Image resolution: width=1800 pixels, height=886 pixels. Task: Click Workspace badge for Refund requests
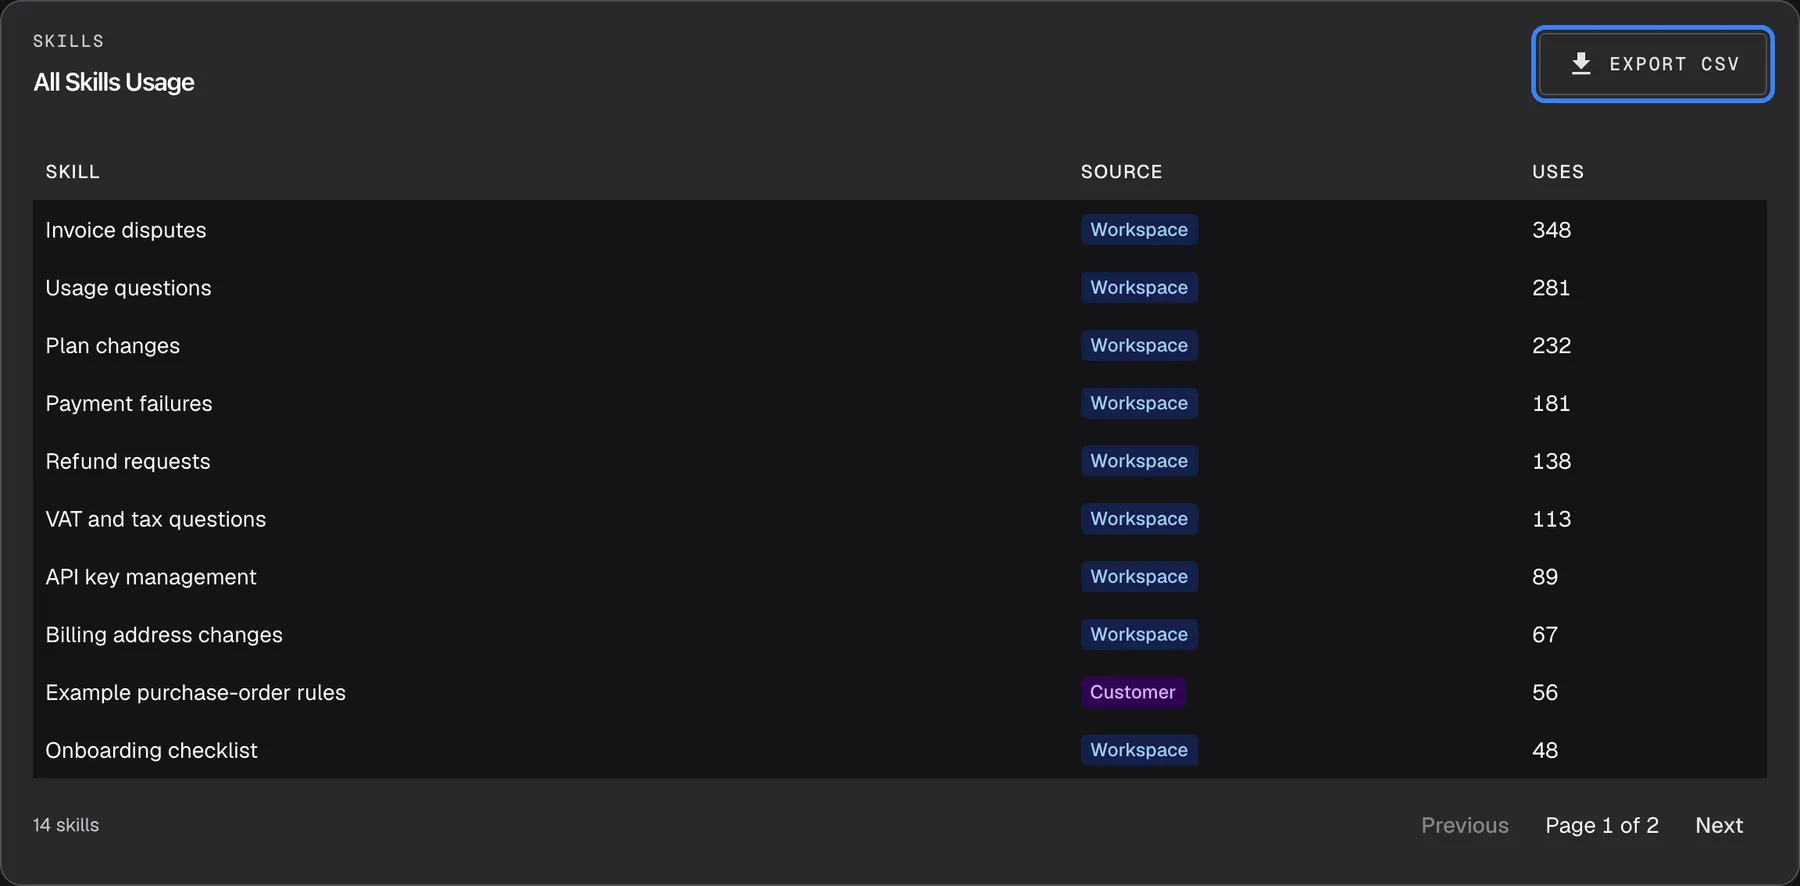click(1139, 461)
